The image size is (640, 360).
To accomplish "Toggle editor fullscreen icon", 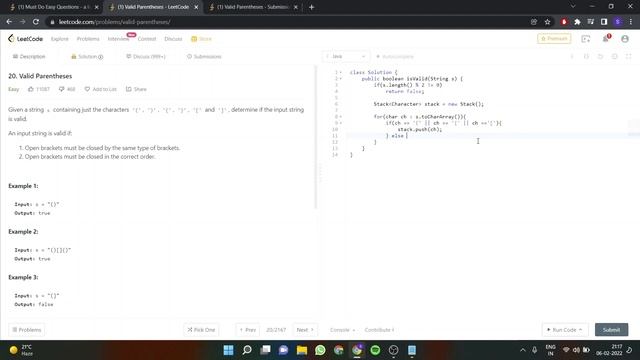I will coord(629,56).
